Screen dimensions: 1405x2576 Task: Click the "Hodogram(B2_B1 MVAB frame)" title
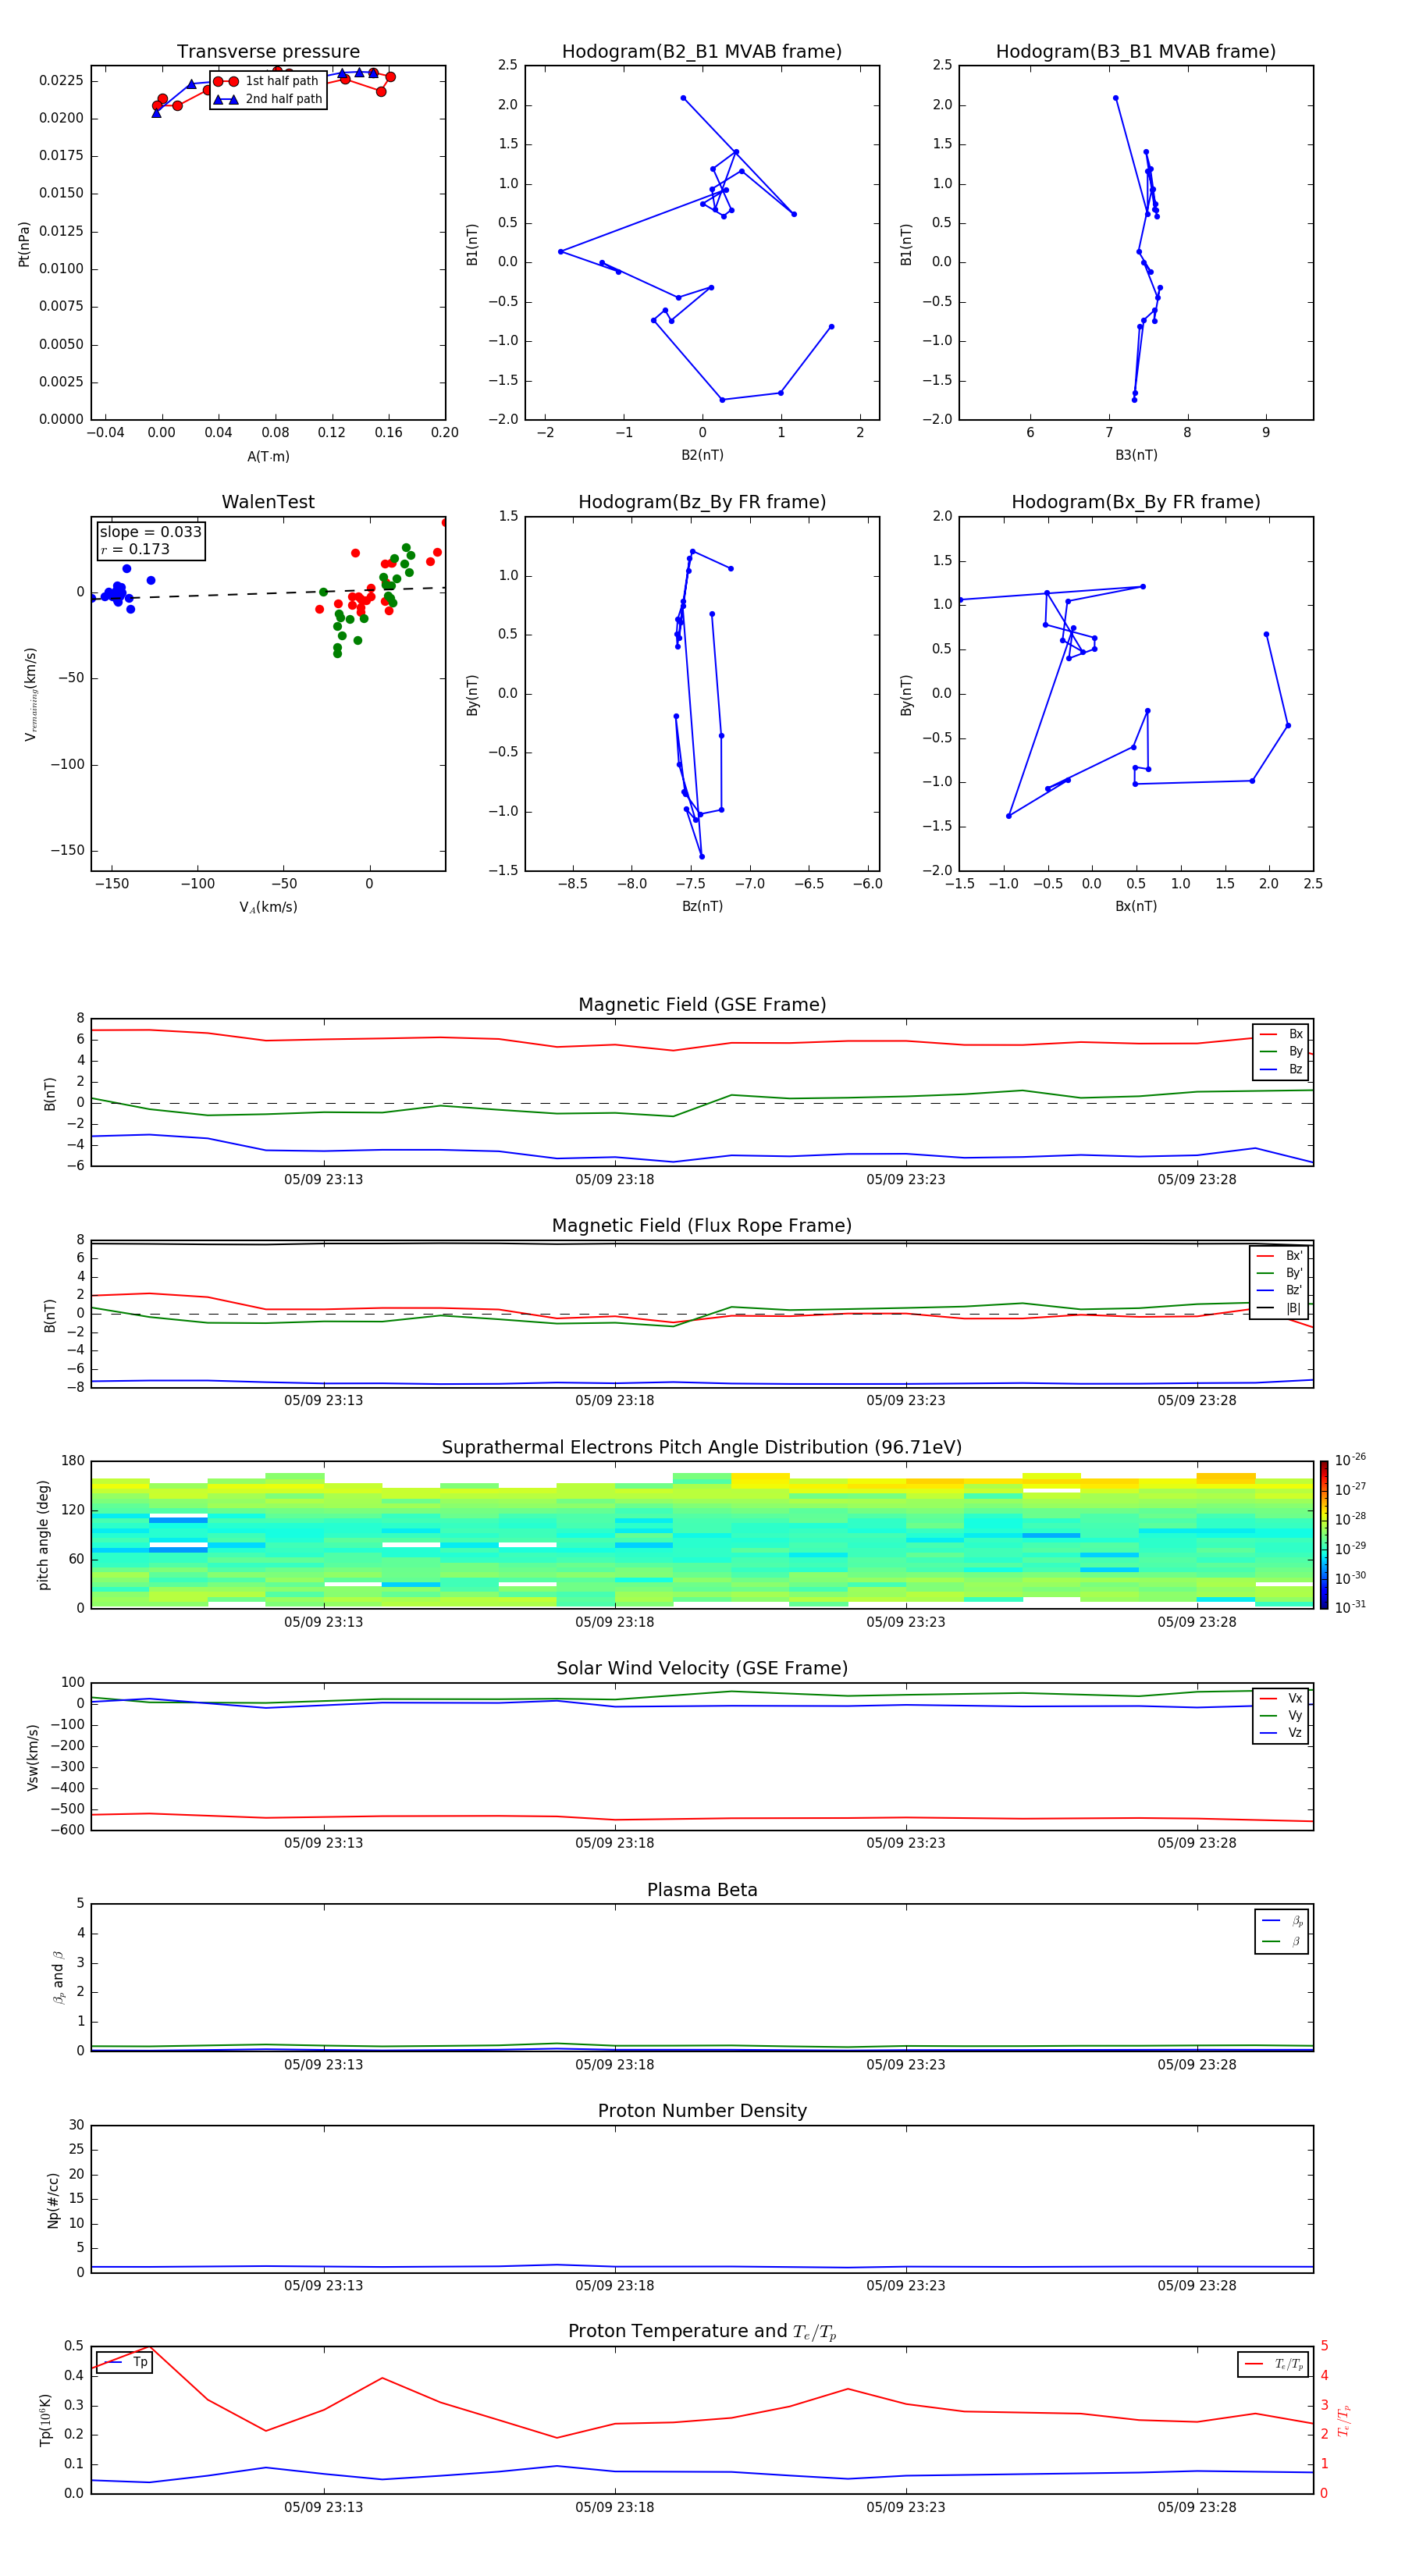(702, 52)
